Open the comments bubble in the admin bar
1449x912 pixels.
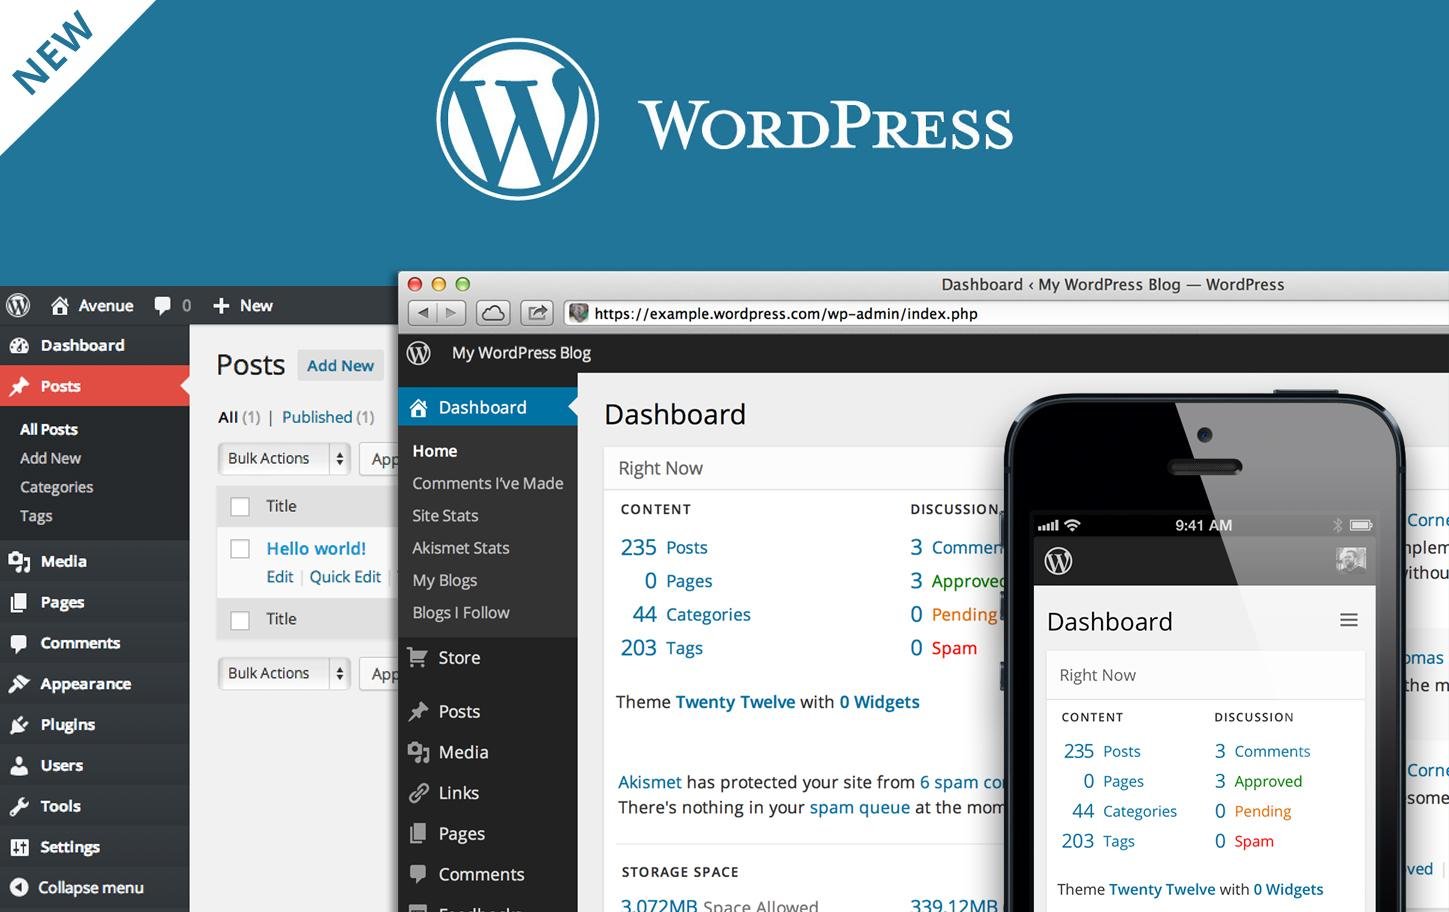click(x=162, y=305)
